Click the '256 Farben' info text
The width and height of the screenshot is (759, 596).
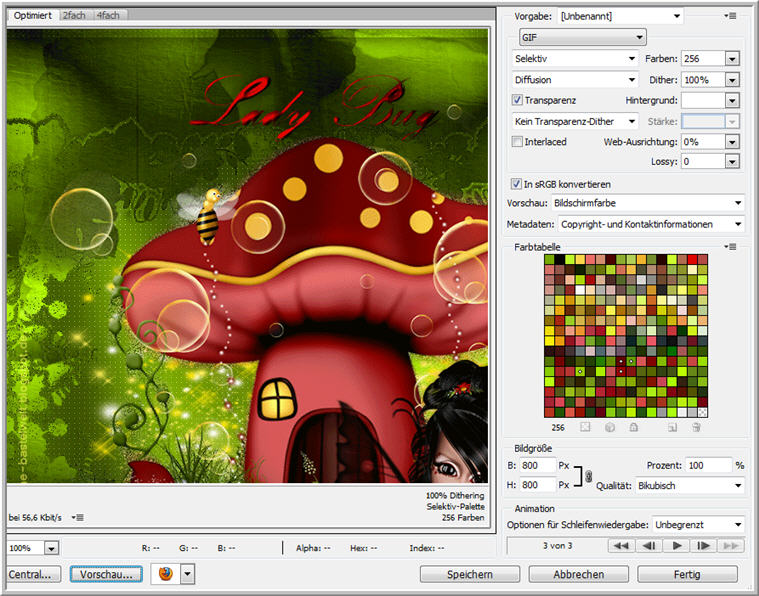click(x=463, y=518)
